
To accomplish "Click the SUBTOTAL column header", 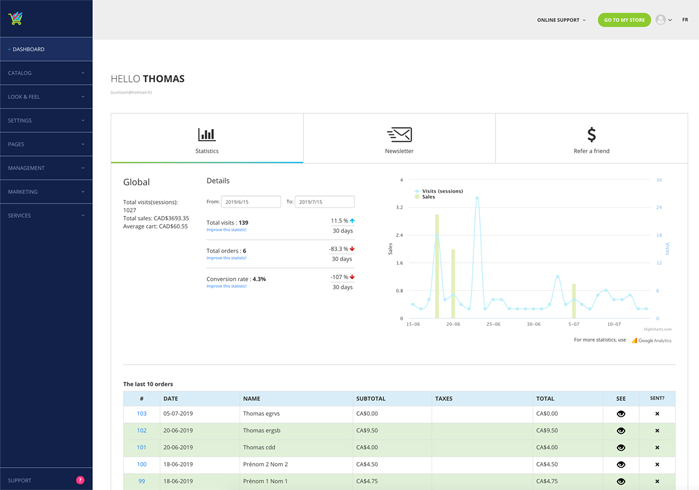I will point(370,399).
